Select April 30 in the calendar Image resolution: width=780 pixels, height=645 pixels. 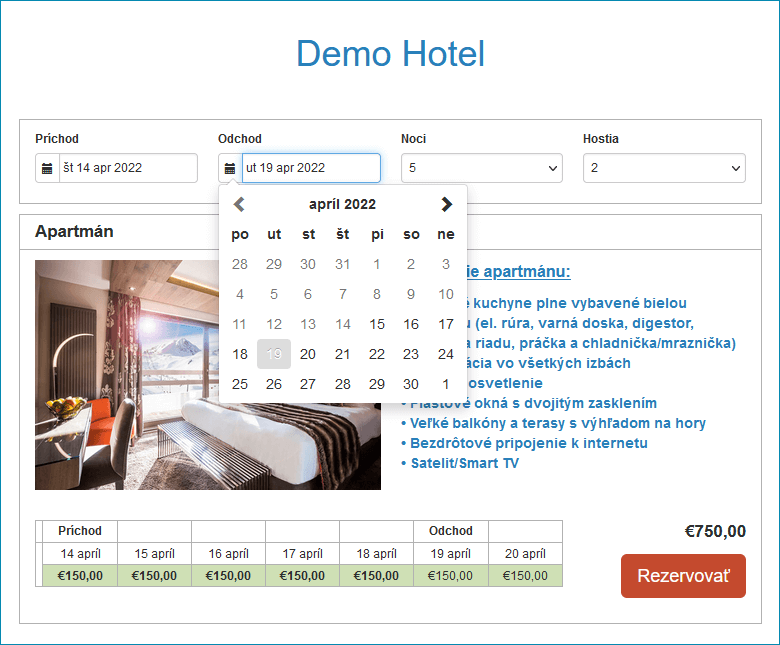coord(411,384)
